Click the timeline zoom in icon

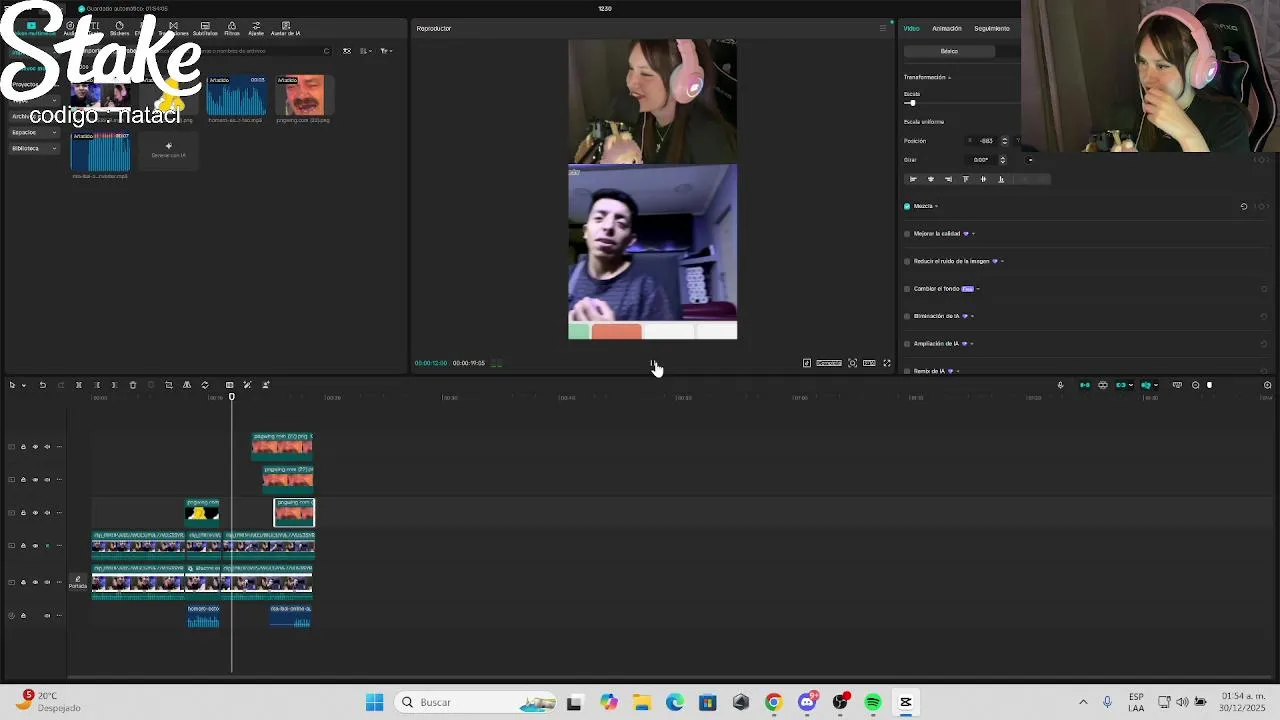point(1267,385)
